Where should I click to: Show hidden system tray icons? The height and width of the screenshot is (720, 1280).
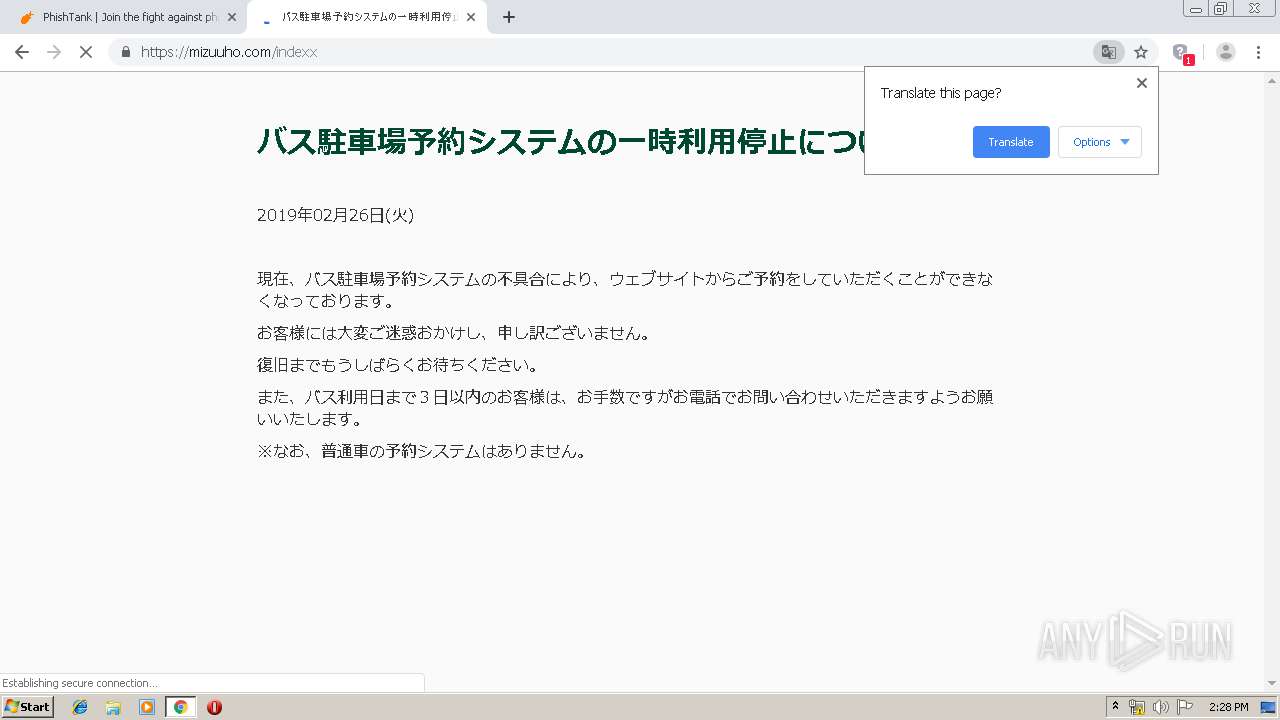[x=1115, y=707]
